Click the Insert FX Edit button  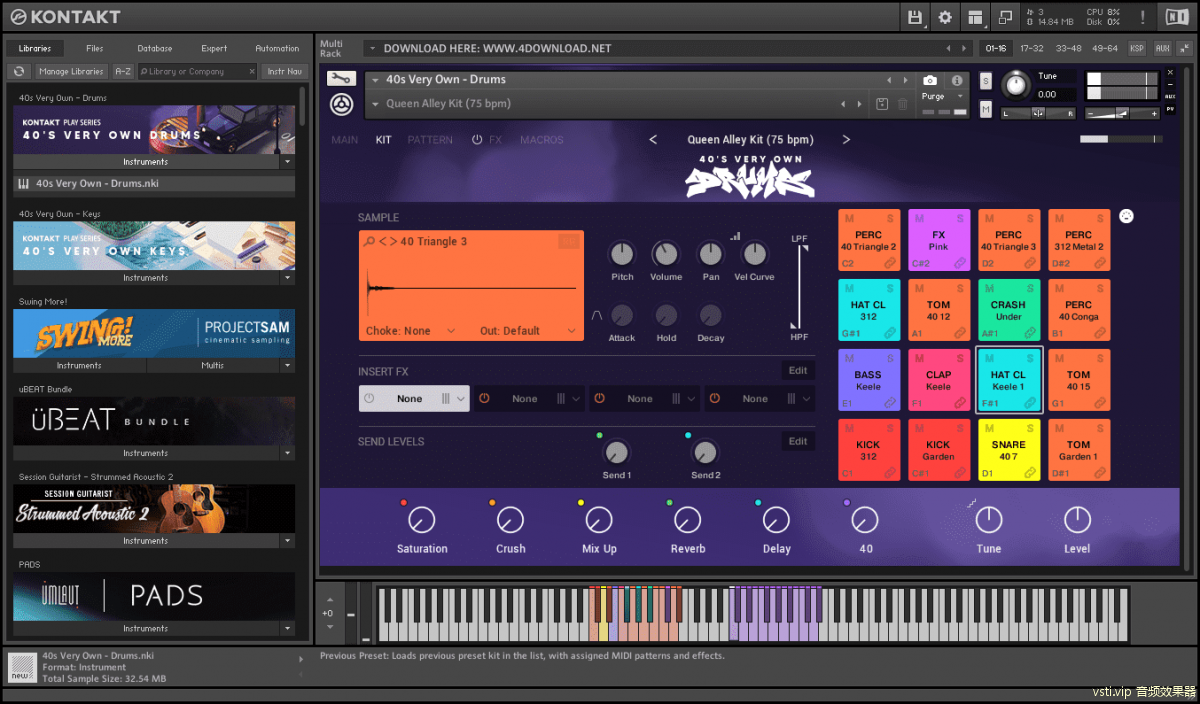pos(798,370)
